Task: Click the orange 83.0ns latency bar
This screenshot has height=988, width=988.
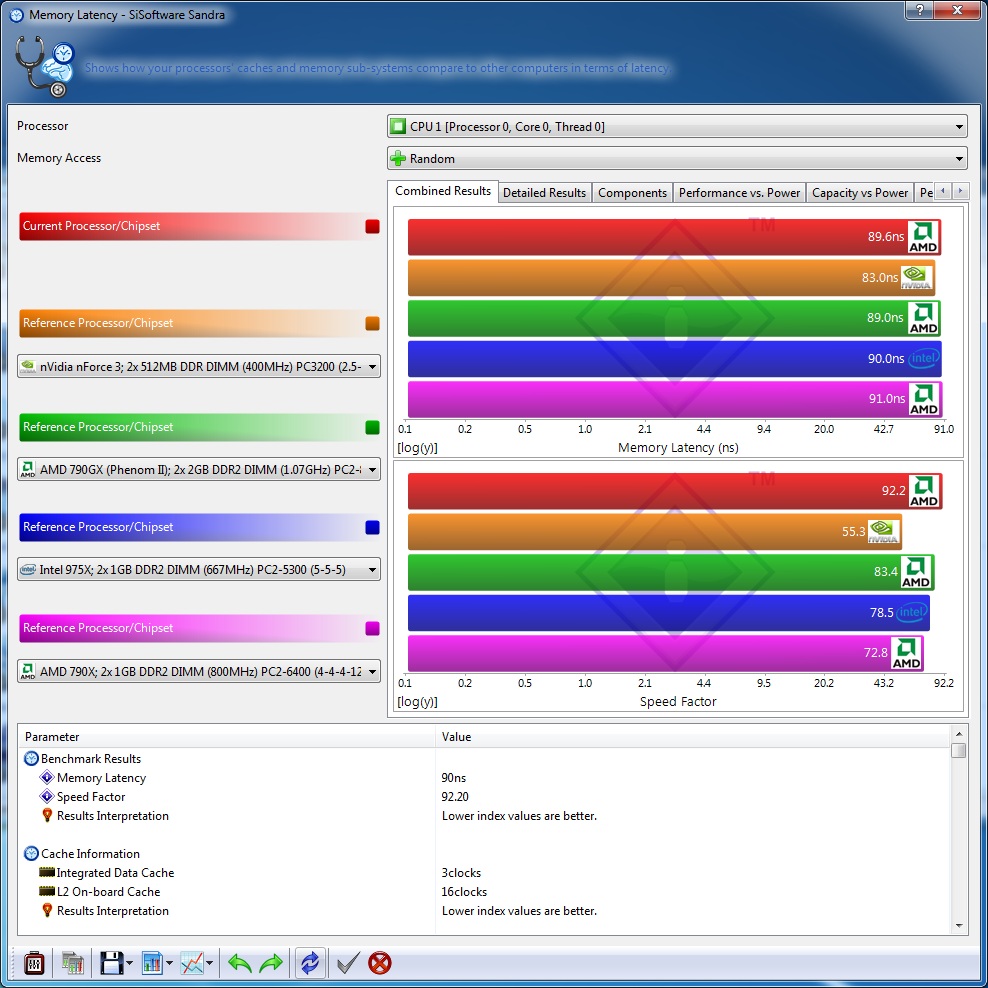Action: (x=671, y=277)
